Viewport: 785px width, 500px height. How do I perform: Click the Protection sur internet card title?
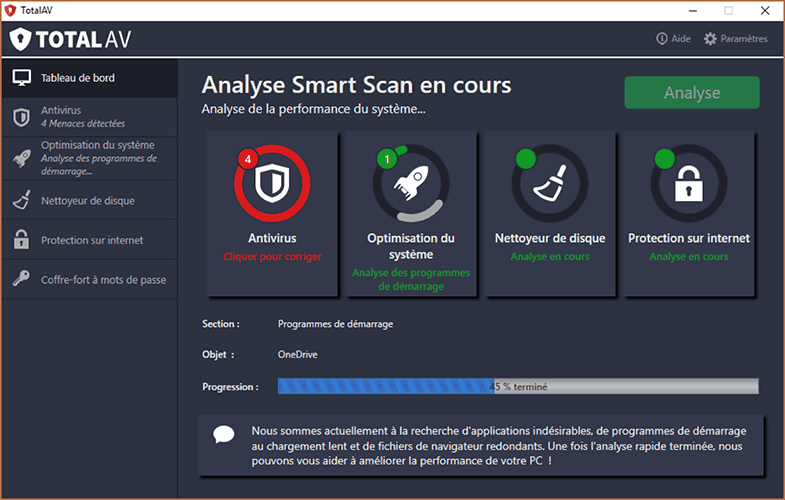coord(689,238)
